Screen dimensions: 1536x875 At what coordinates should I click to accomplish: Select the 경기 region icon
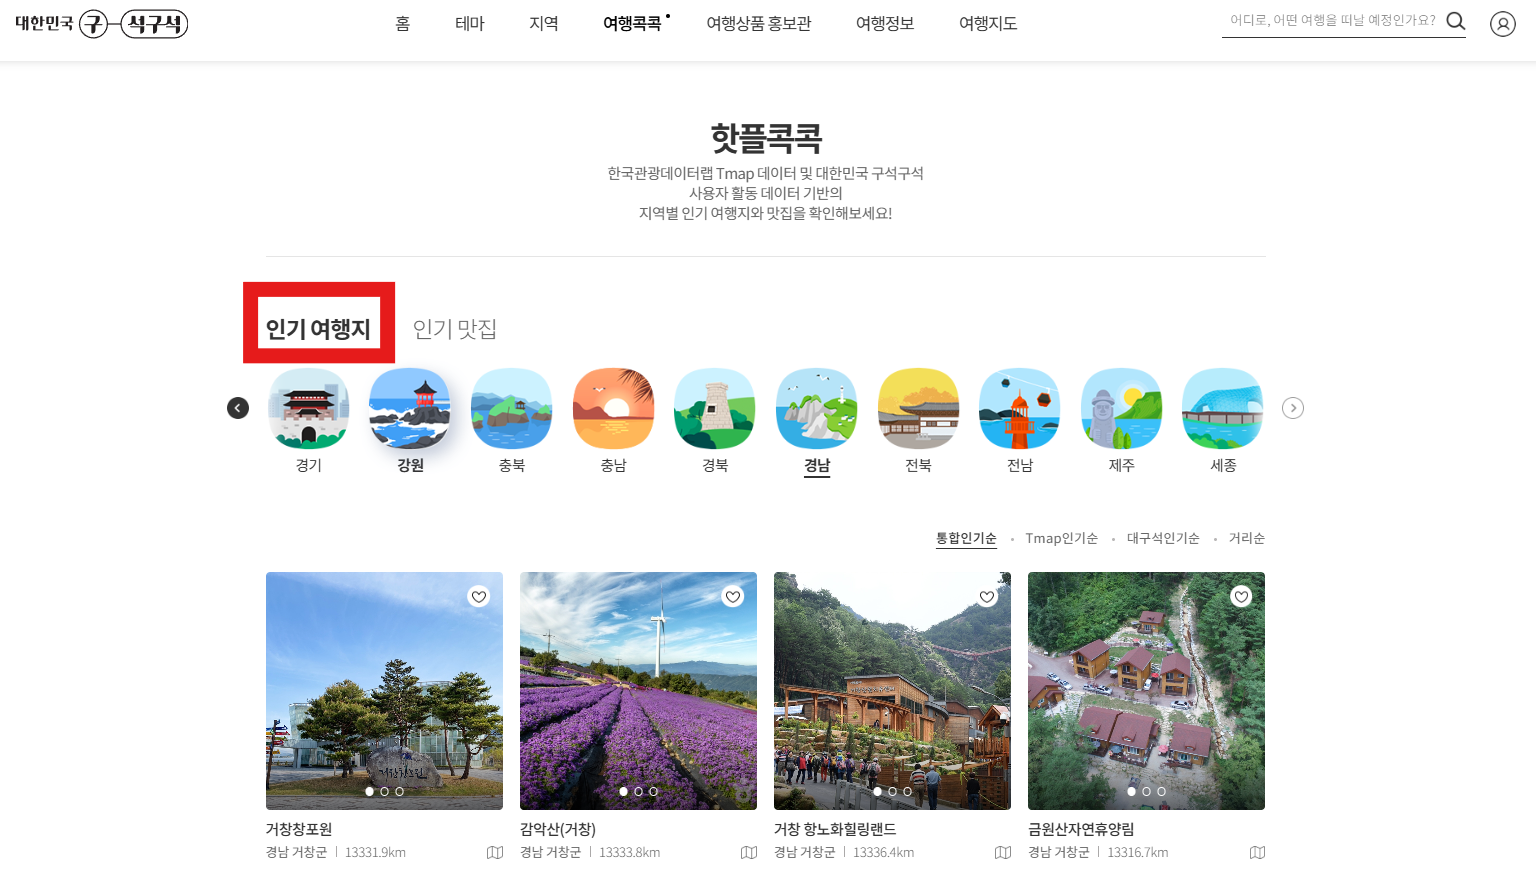(x=308, y=408)
